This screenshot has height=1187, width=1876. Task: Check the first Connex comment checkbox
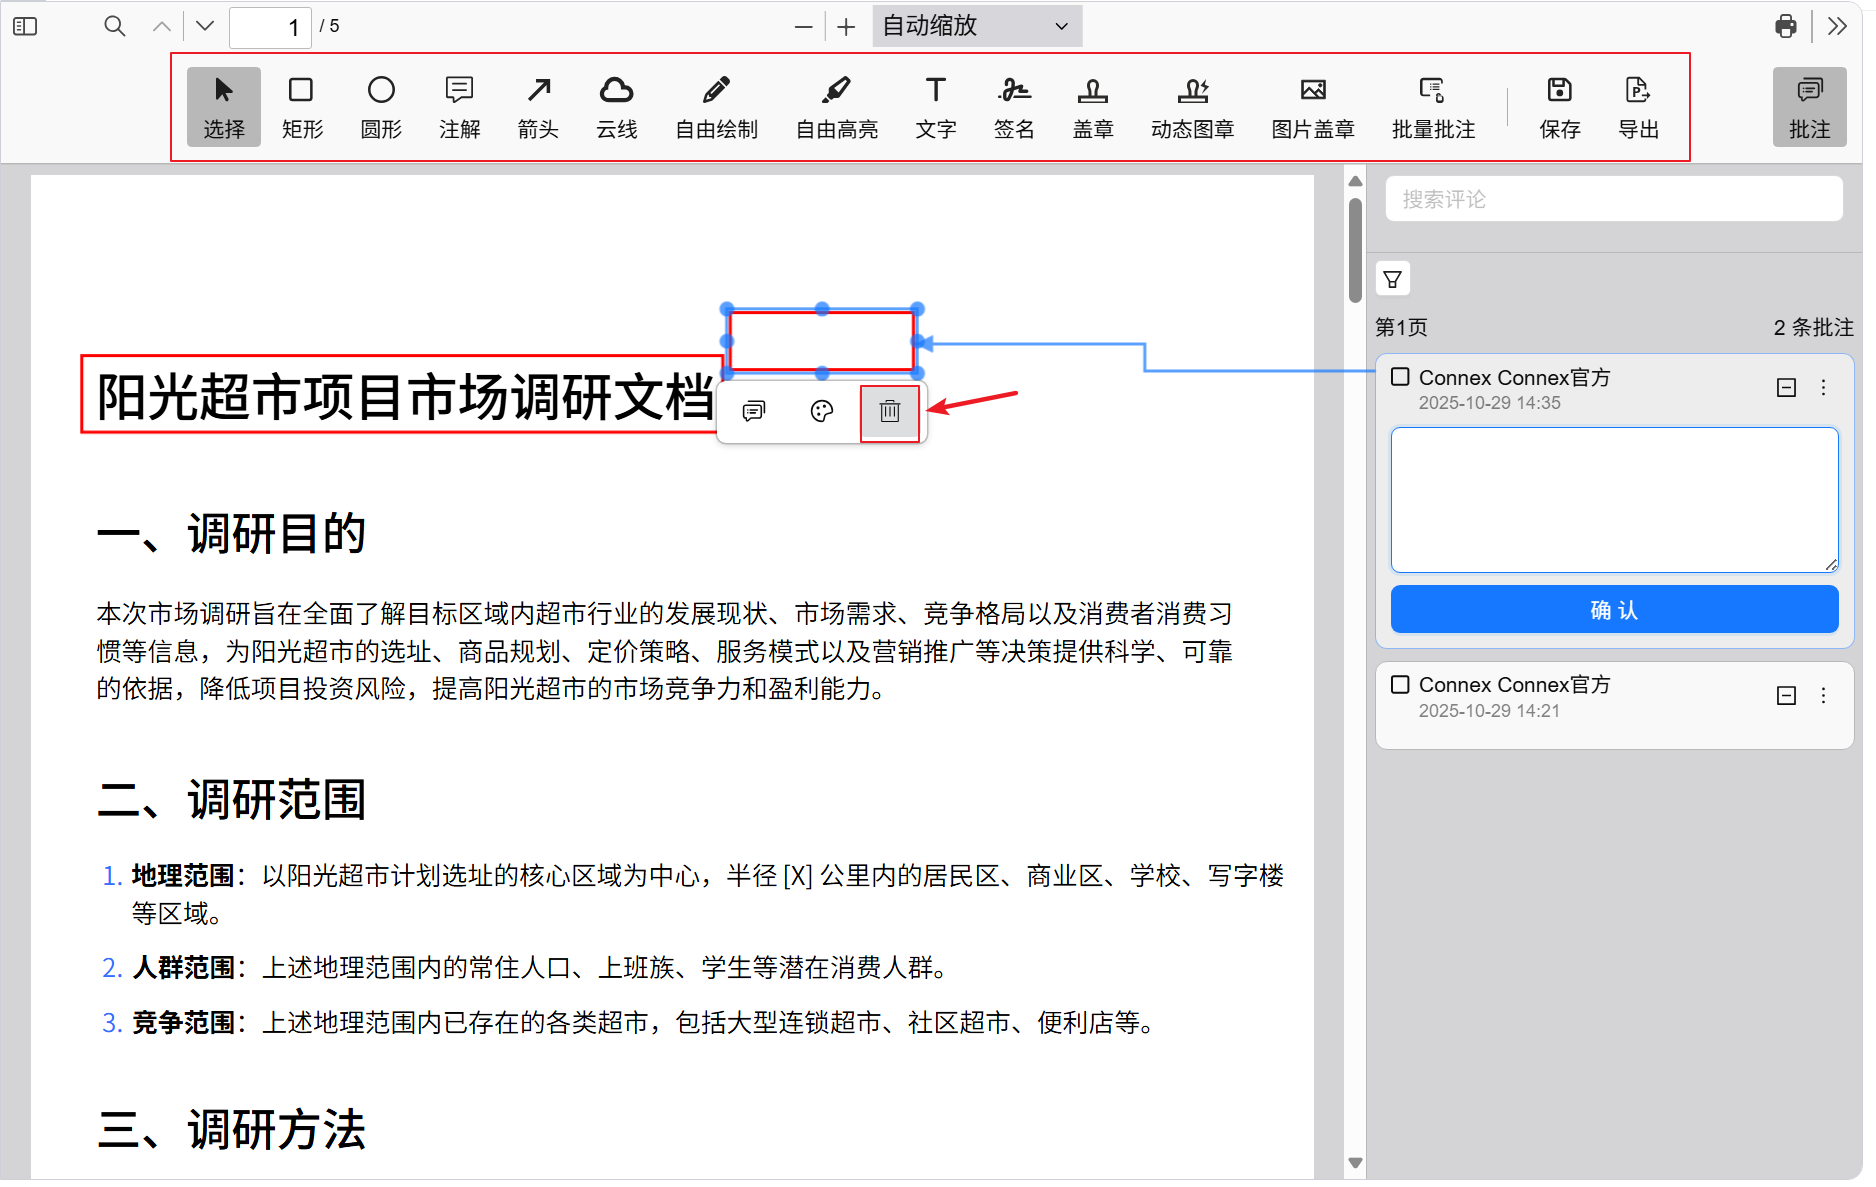[1400, 377]
